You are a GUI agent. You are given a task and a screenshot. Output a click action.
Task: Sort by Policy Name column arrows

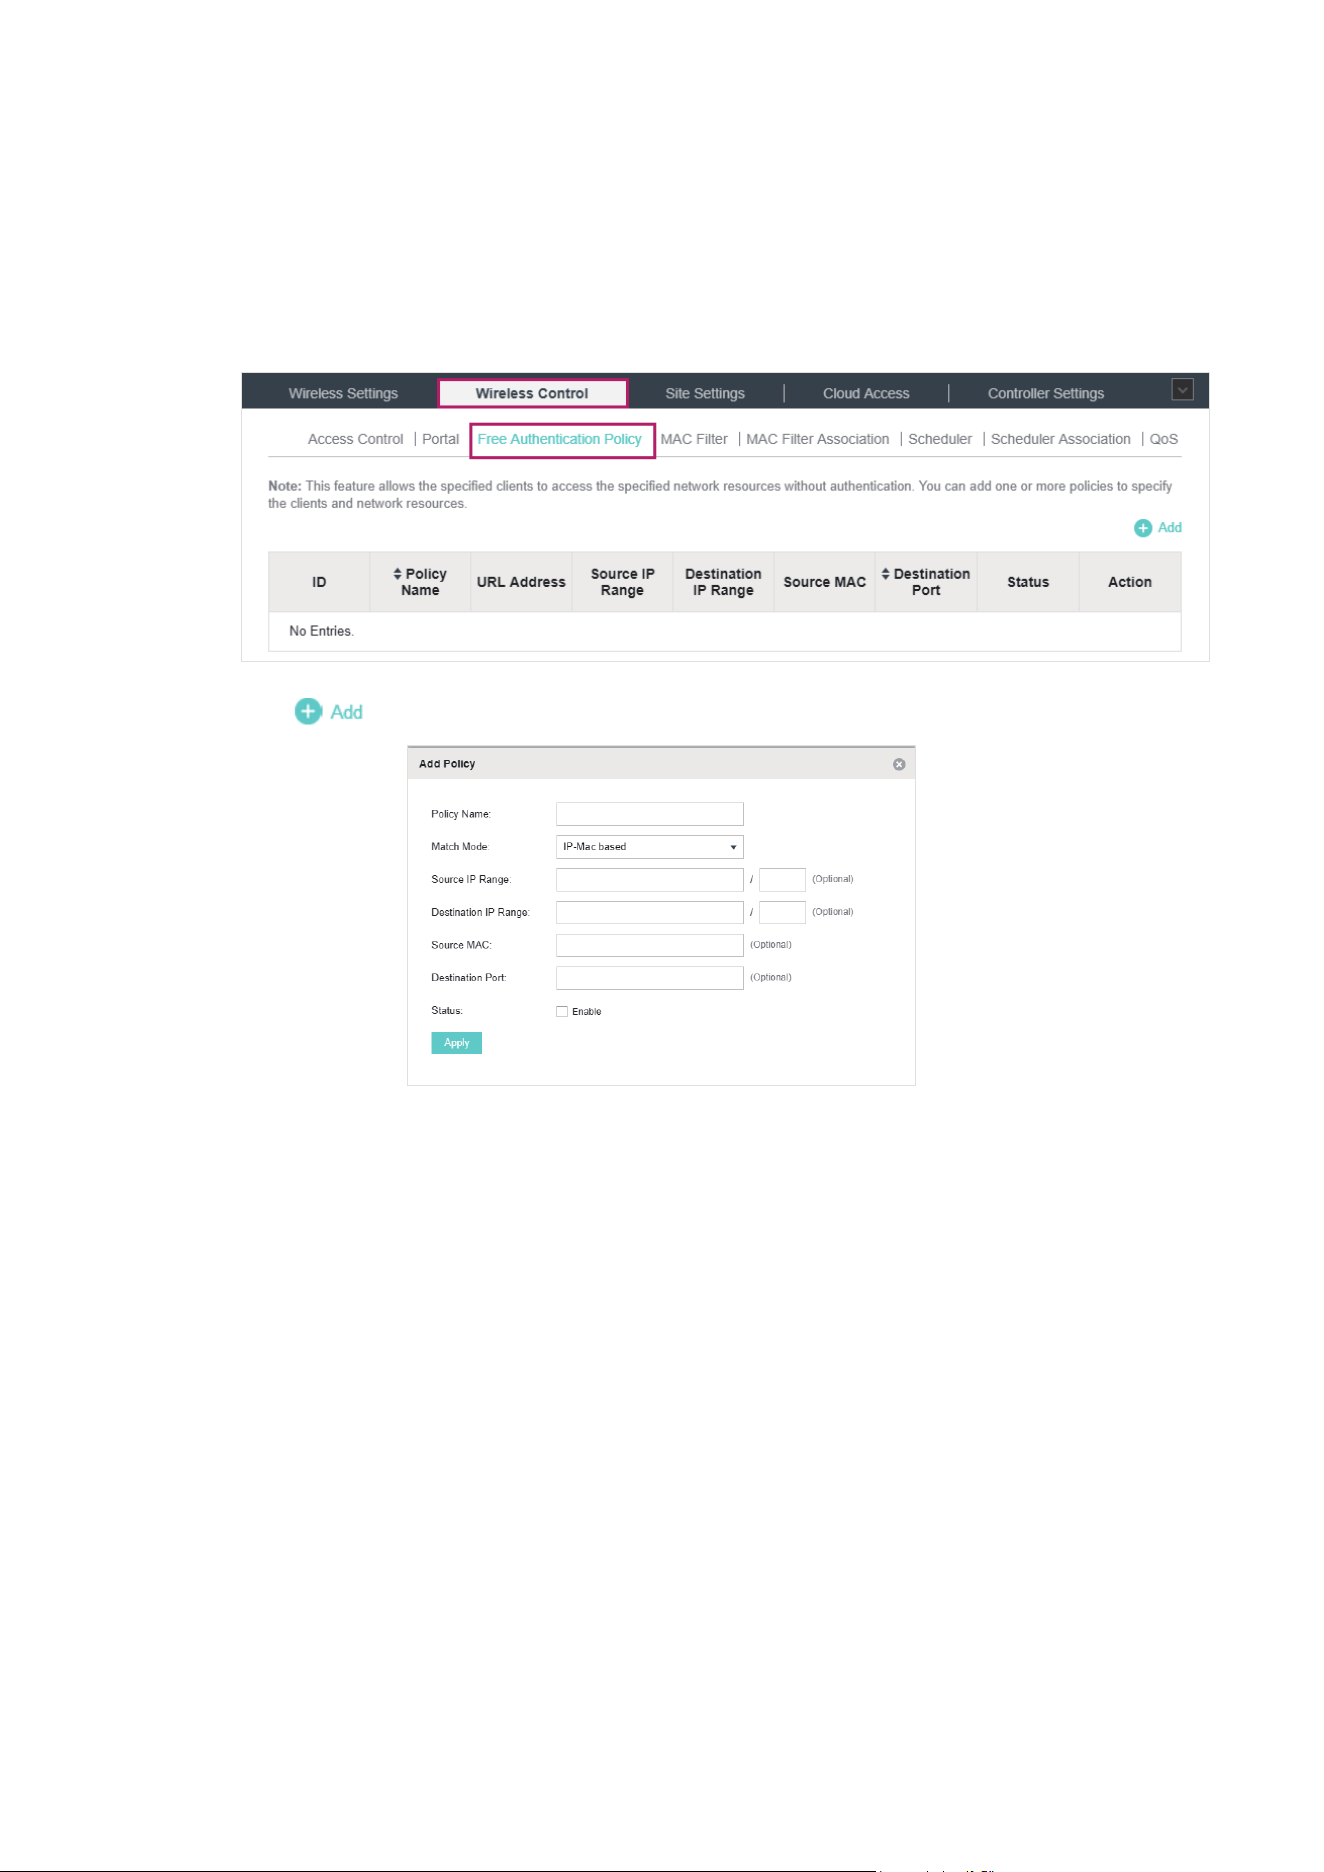[x=397, y=574]
